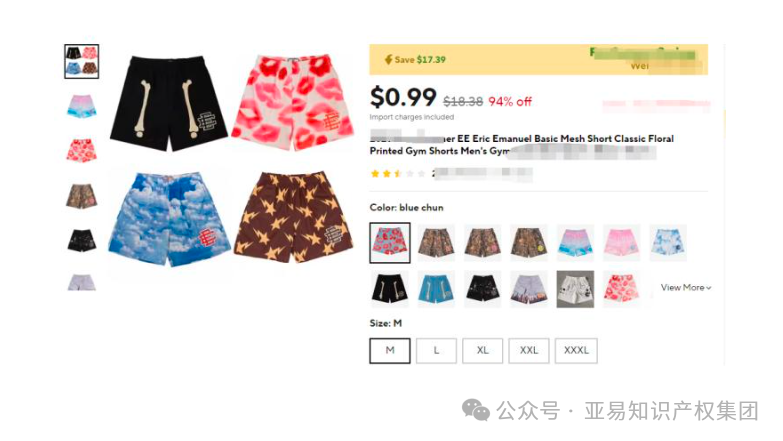Choose size L option
Image resolution: width=783 pixels, height=441 pixels.
(x=436, y=351)
